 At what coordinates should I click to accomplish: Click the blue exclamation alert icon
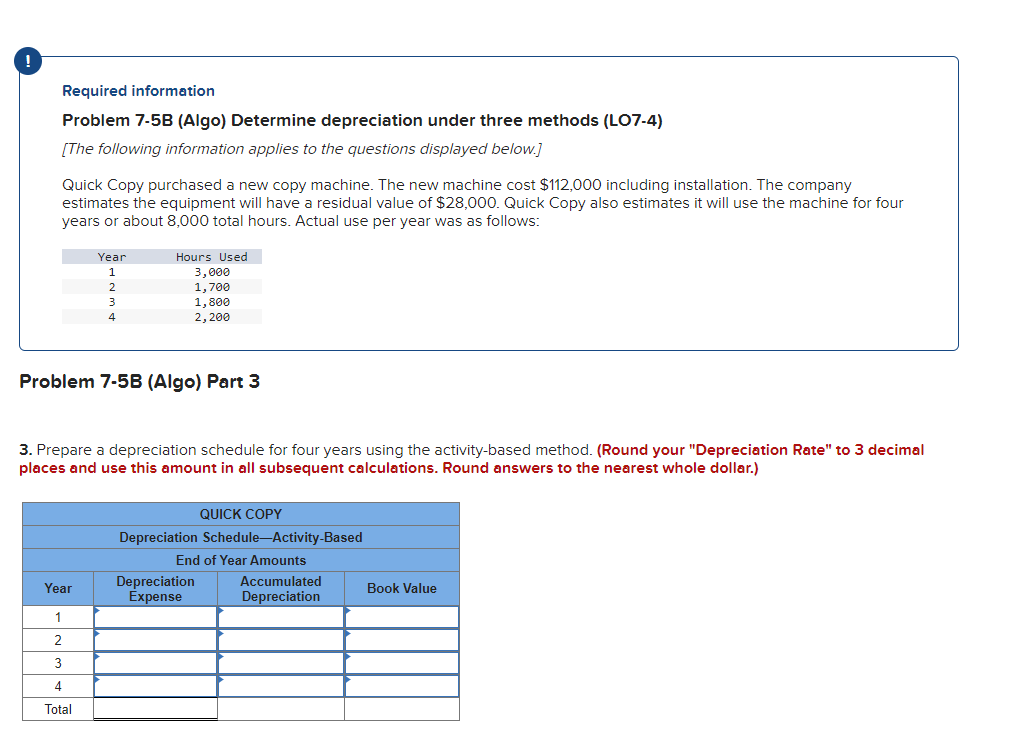[x=27, y=60]
